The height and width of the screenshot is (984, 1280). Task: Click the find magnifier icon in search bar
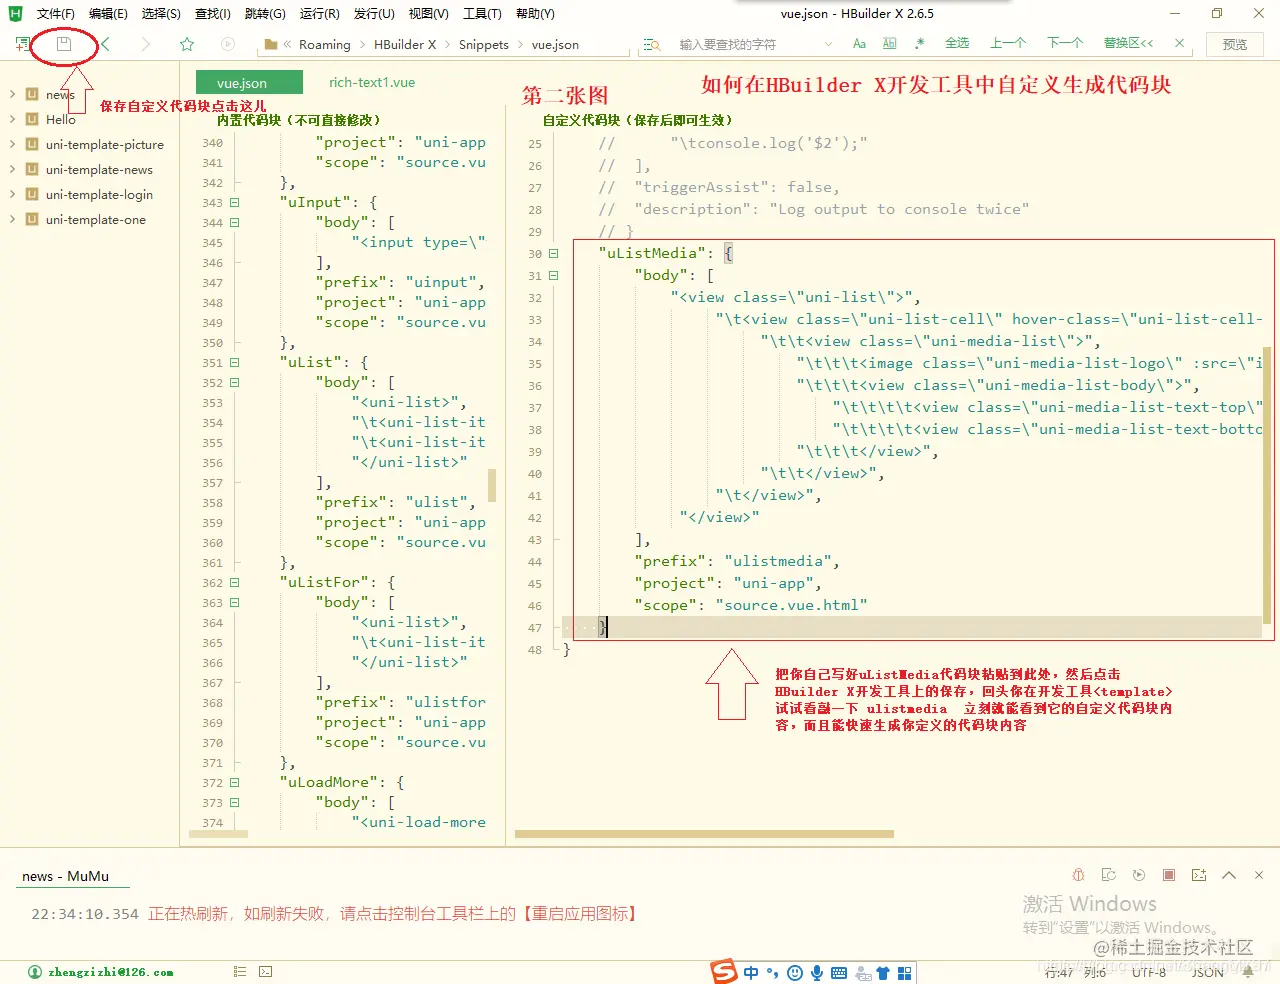651,44
